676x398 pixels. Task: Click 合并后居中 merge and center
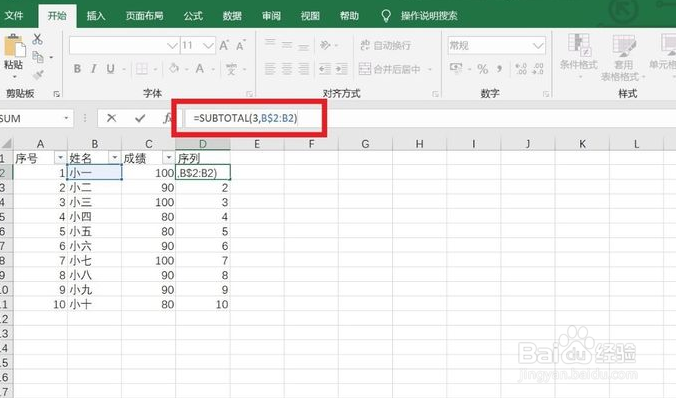pos(390,69)
